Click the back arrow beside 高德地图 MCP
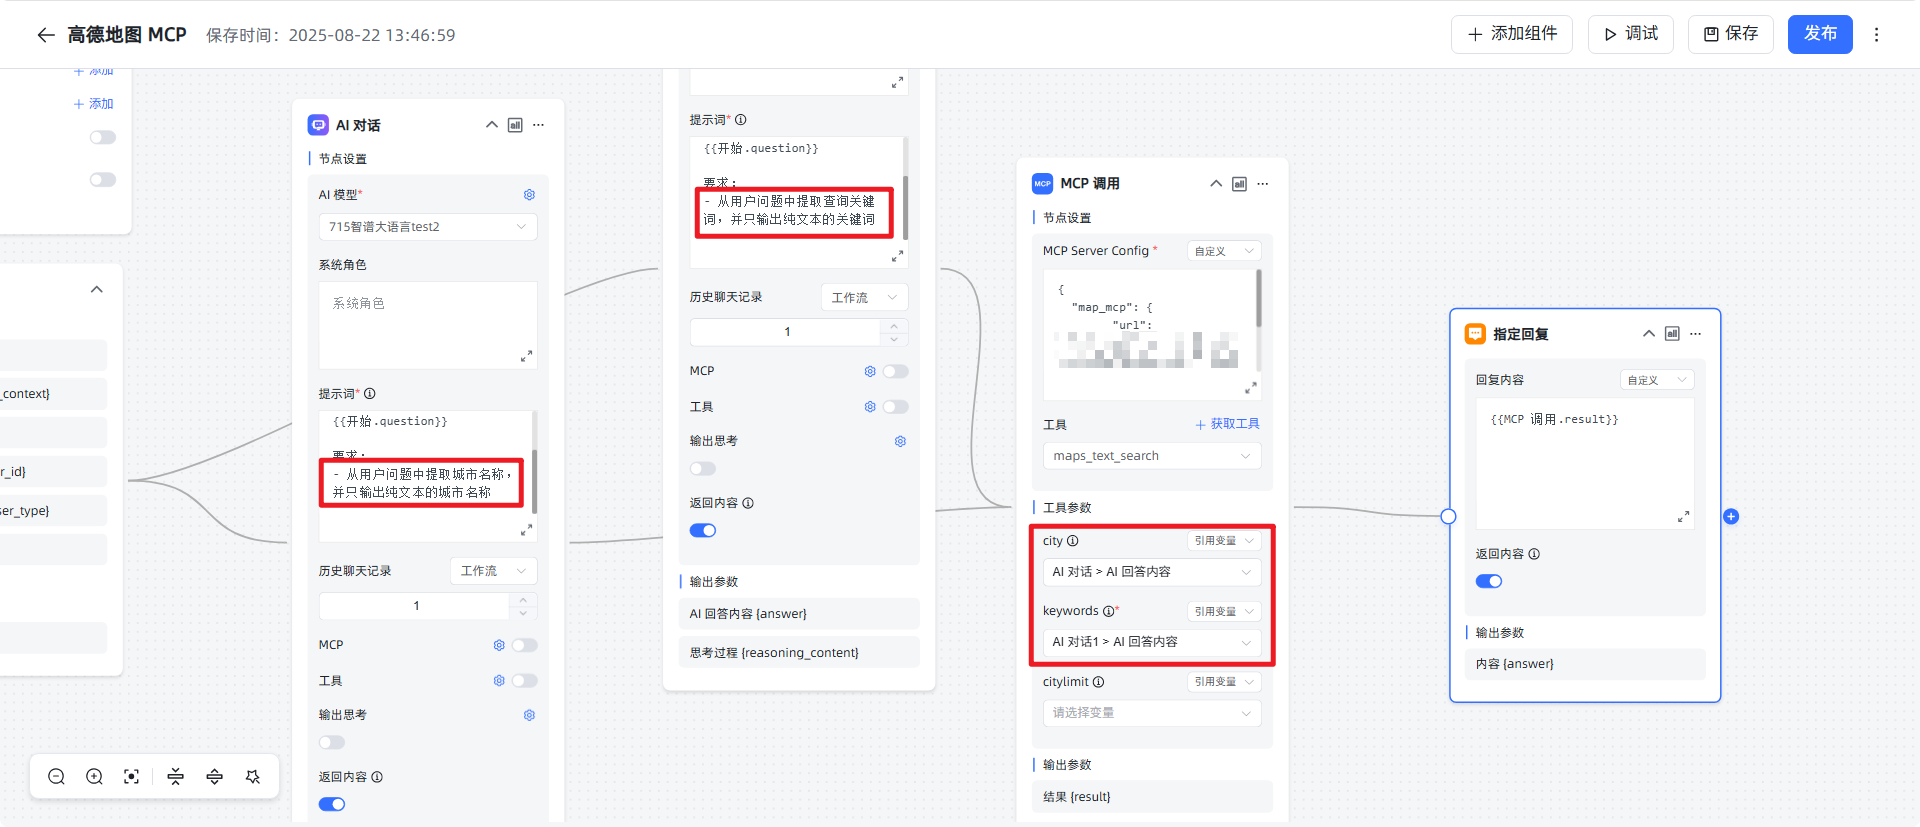 point(45,35)
